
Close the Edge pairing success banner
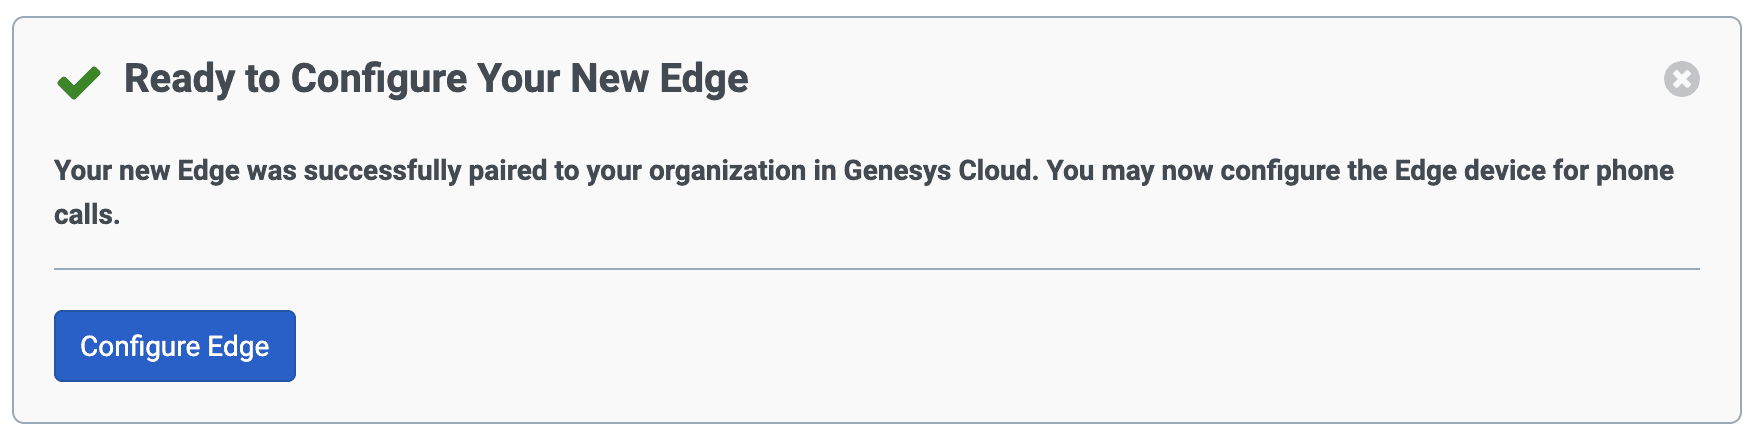point(1681,79)
